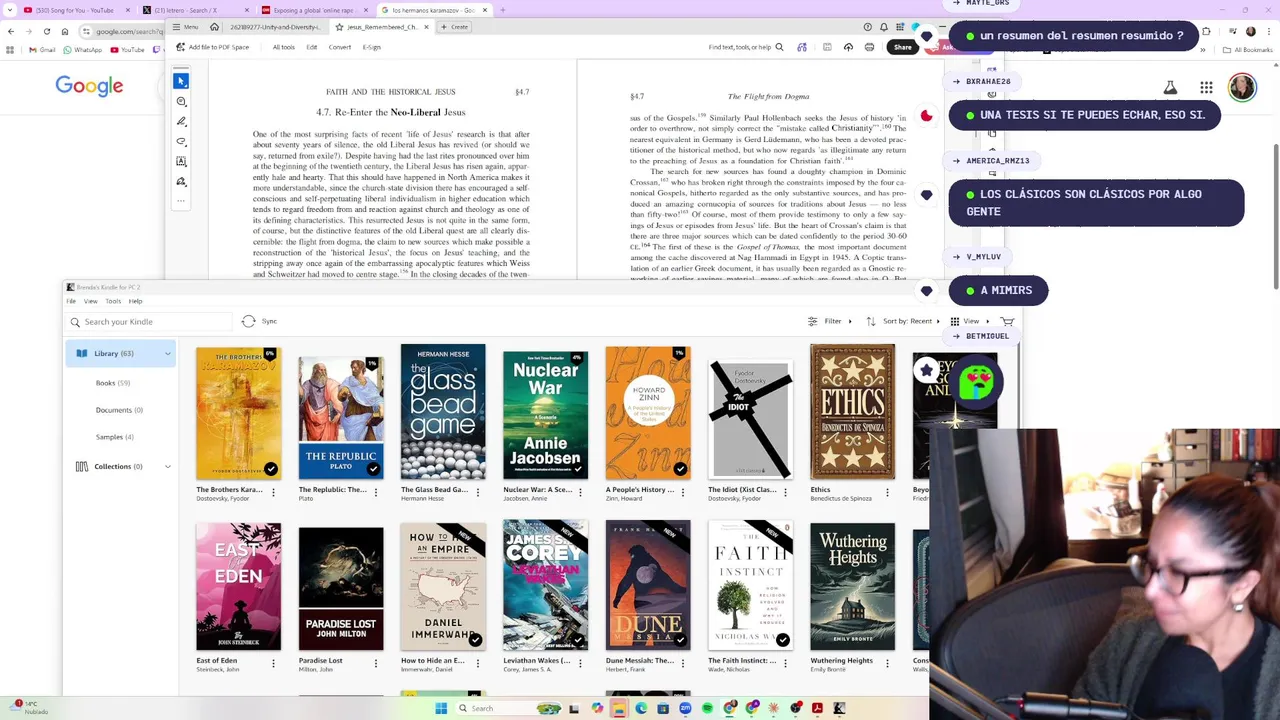Select Documents (0) in Kindle sidebar
Image resolution: width=1280 pixels, height=720 pixels.
point(119,410)
